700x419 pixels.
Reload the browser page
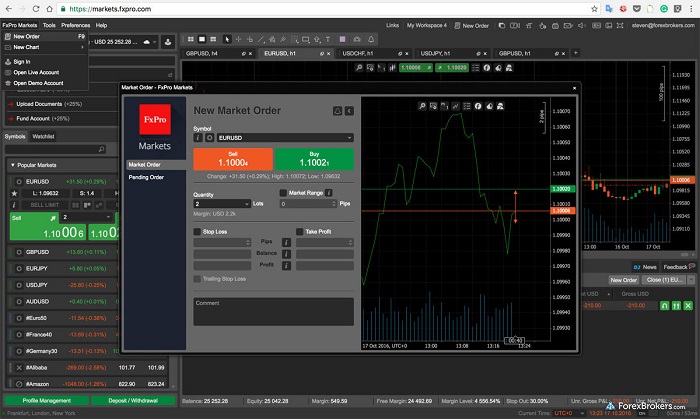click(x=36, y=9)
